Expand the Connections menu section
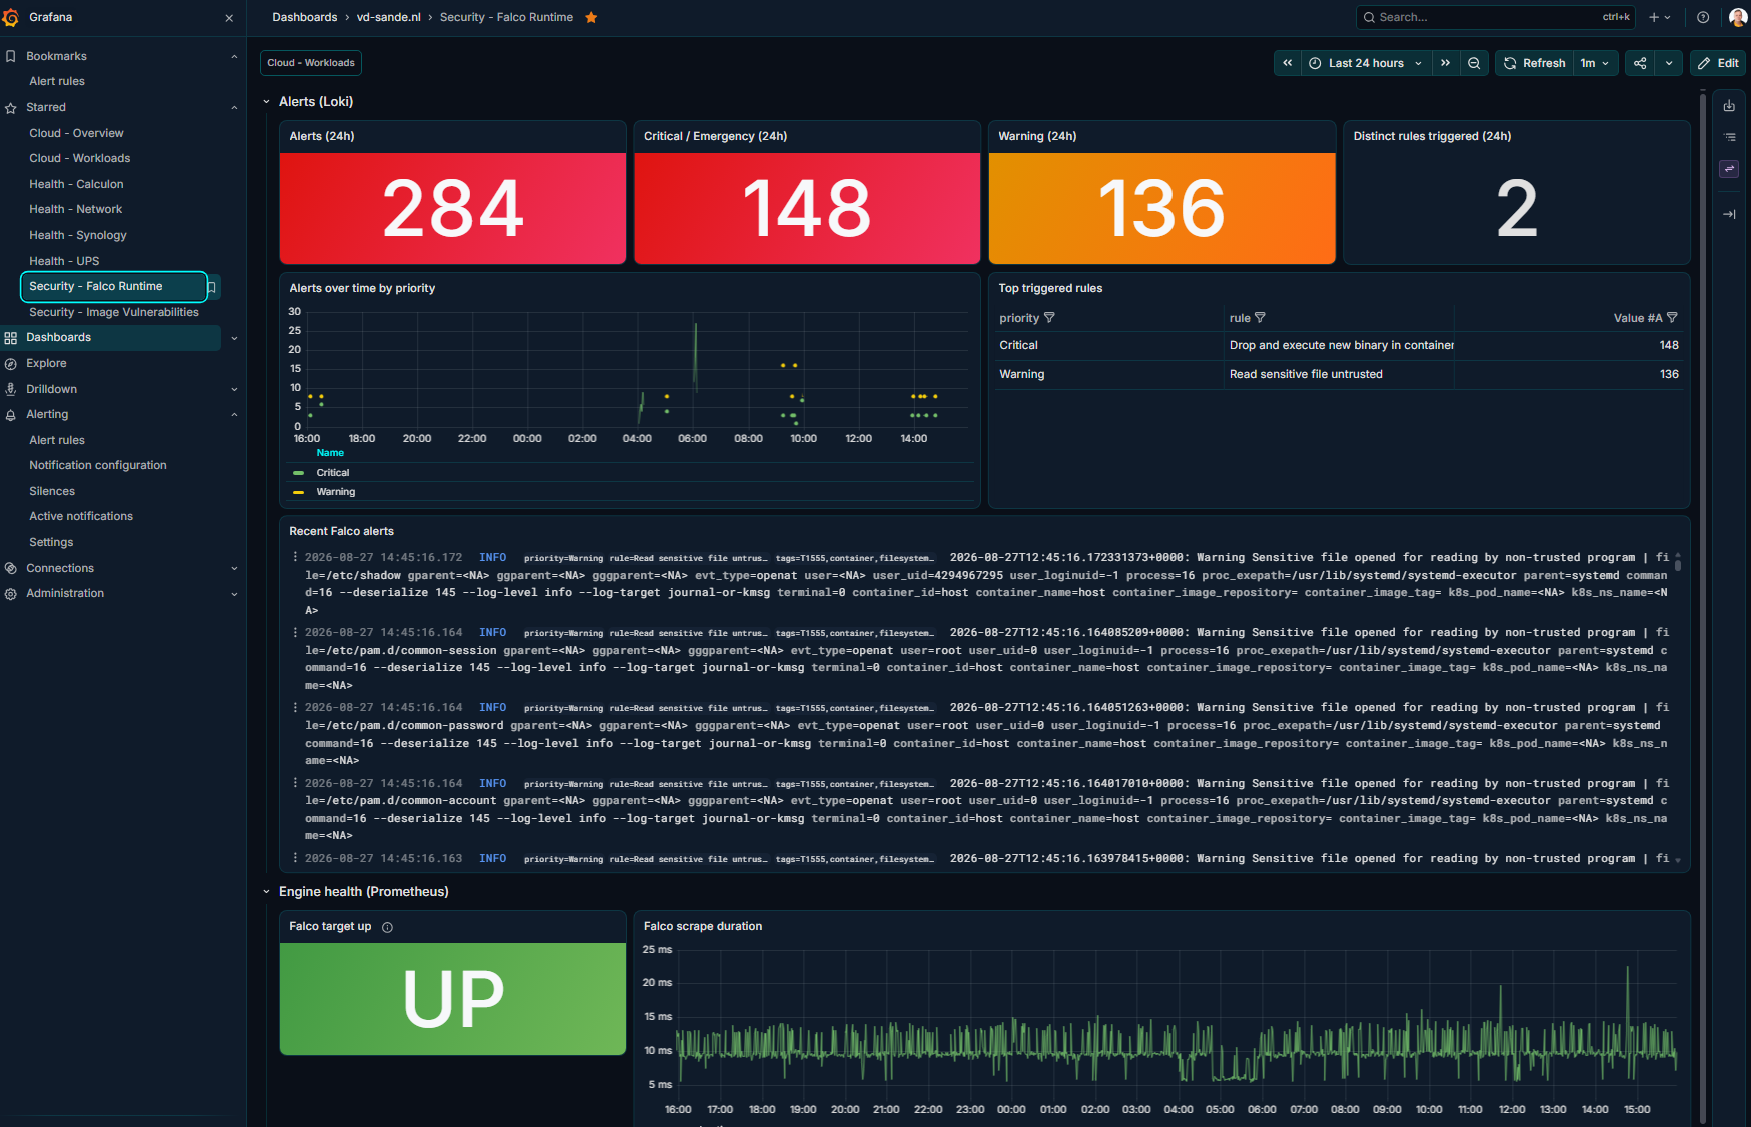Viewport: 1751px width, 1127px height. tap(234, 568)
